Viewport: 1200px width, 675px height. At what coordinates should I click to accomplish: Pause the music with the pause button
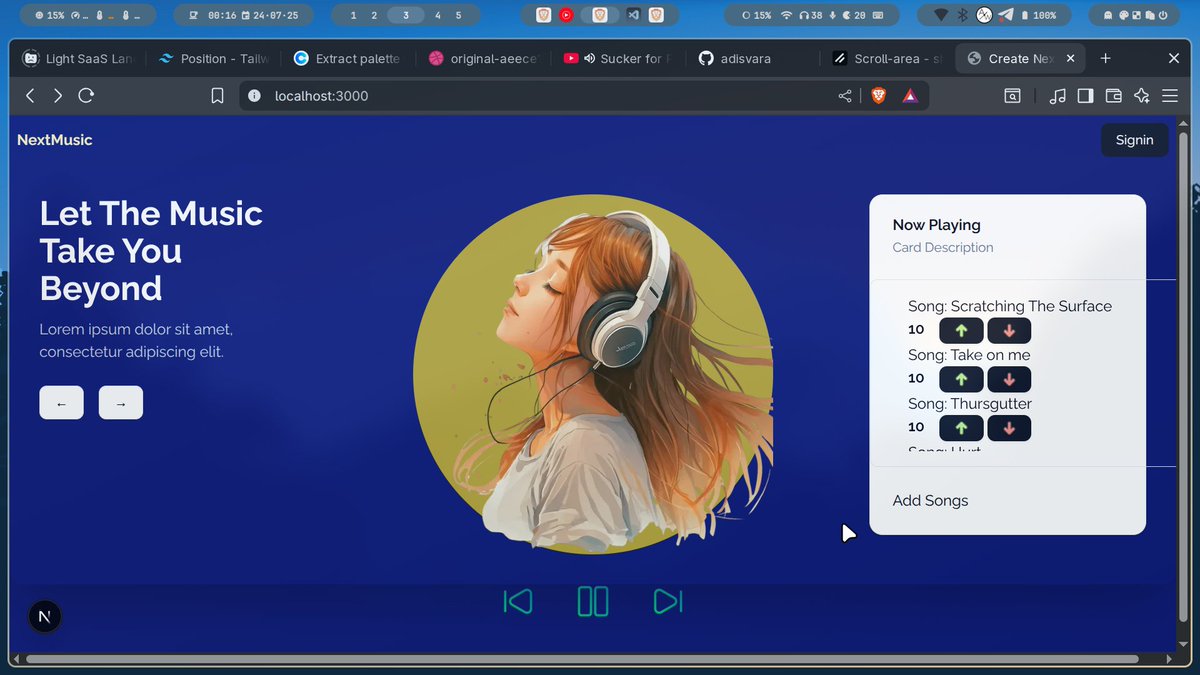coord(593,601)
